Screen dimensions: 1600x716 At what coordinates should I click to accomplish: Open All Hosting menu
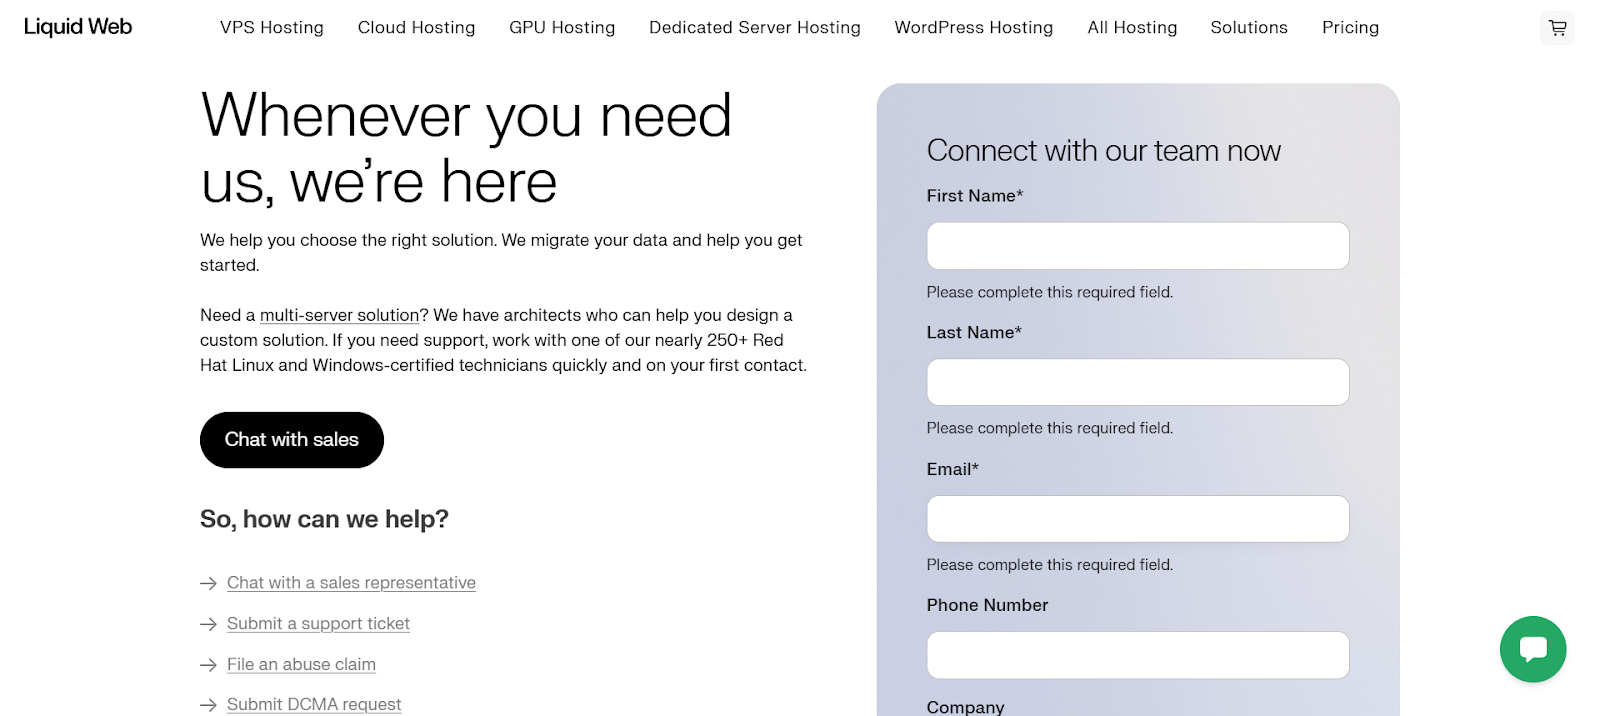click(x=1132, y=28)
